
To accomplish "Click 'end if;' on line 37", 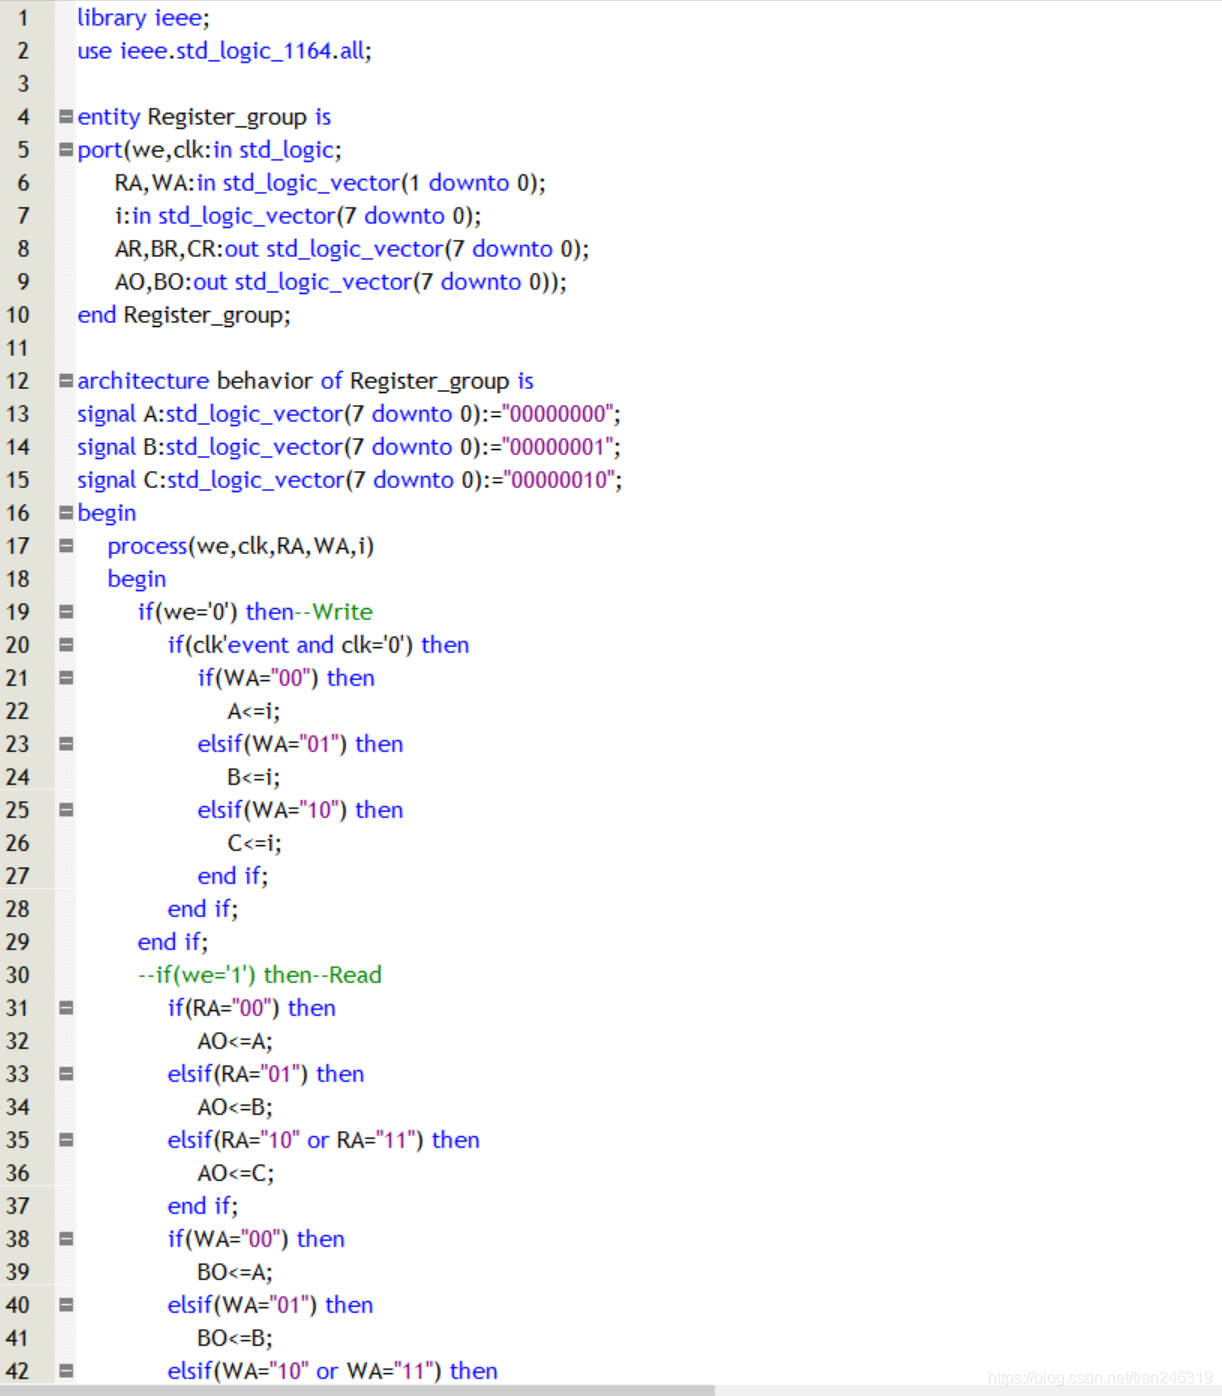I will coord(203,1206).
